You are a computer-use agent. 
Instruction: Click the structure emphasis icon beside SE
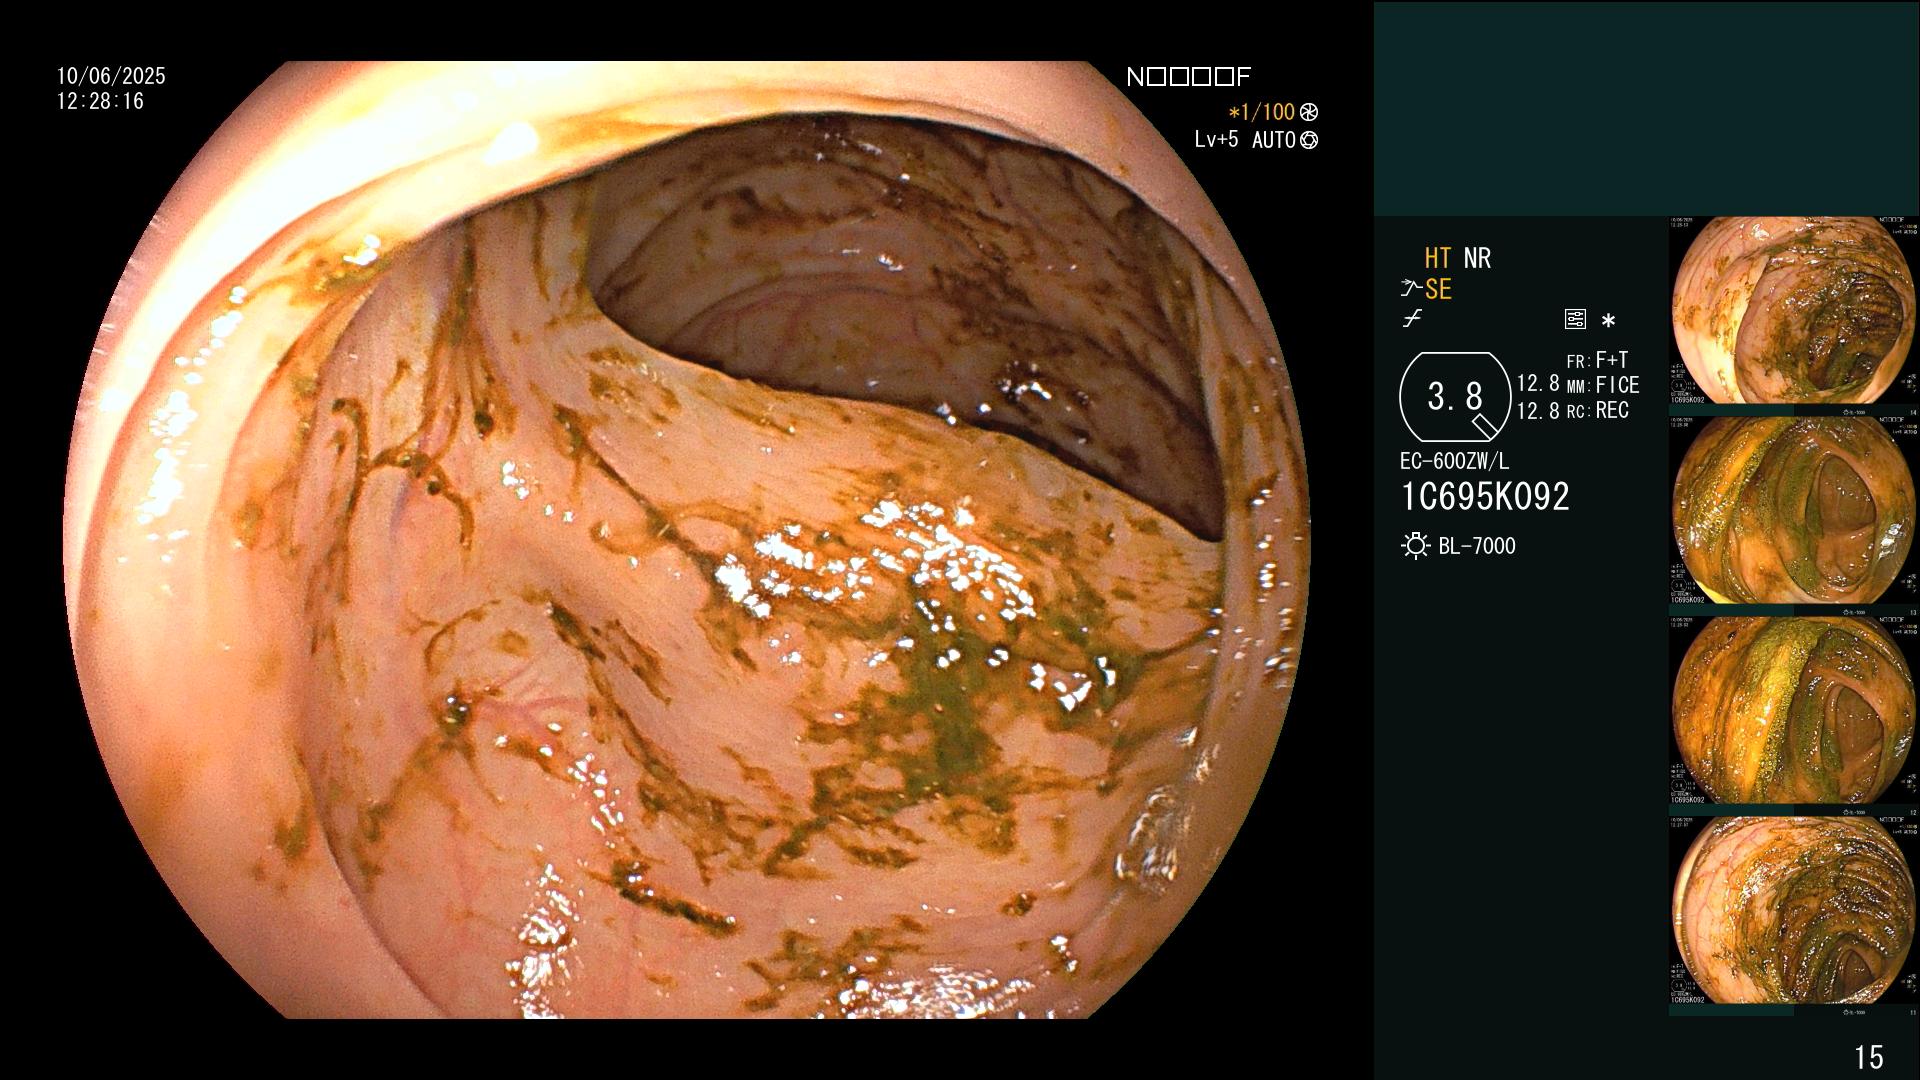(1411, 289)
